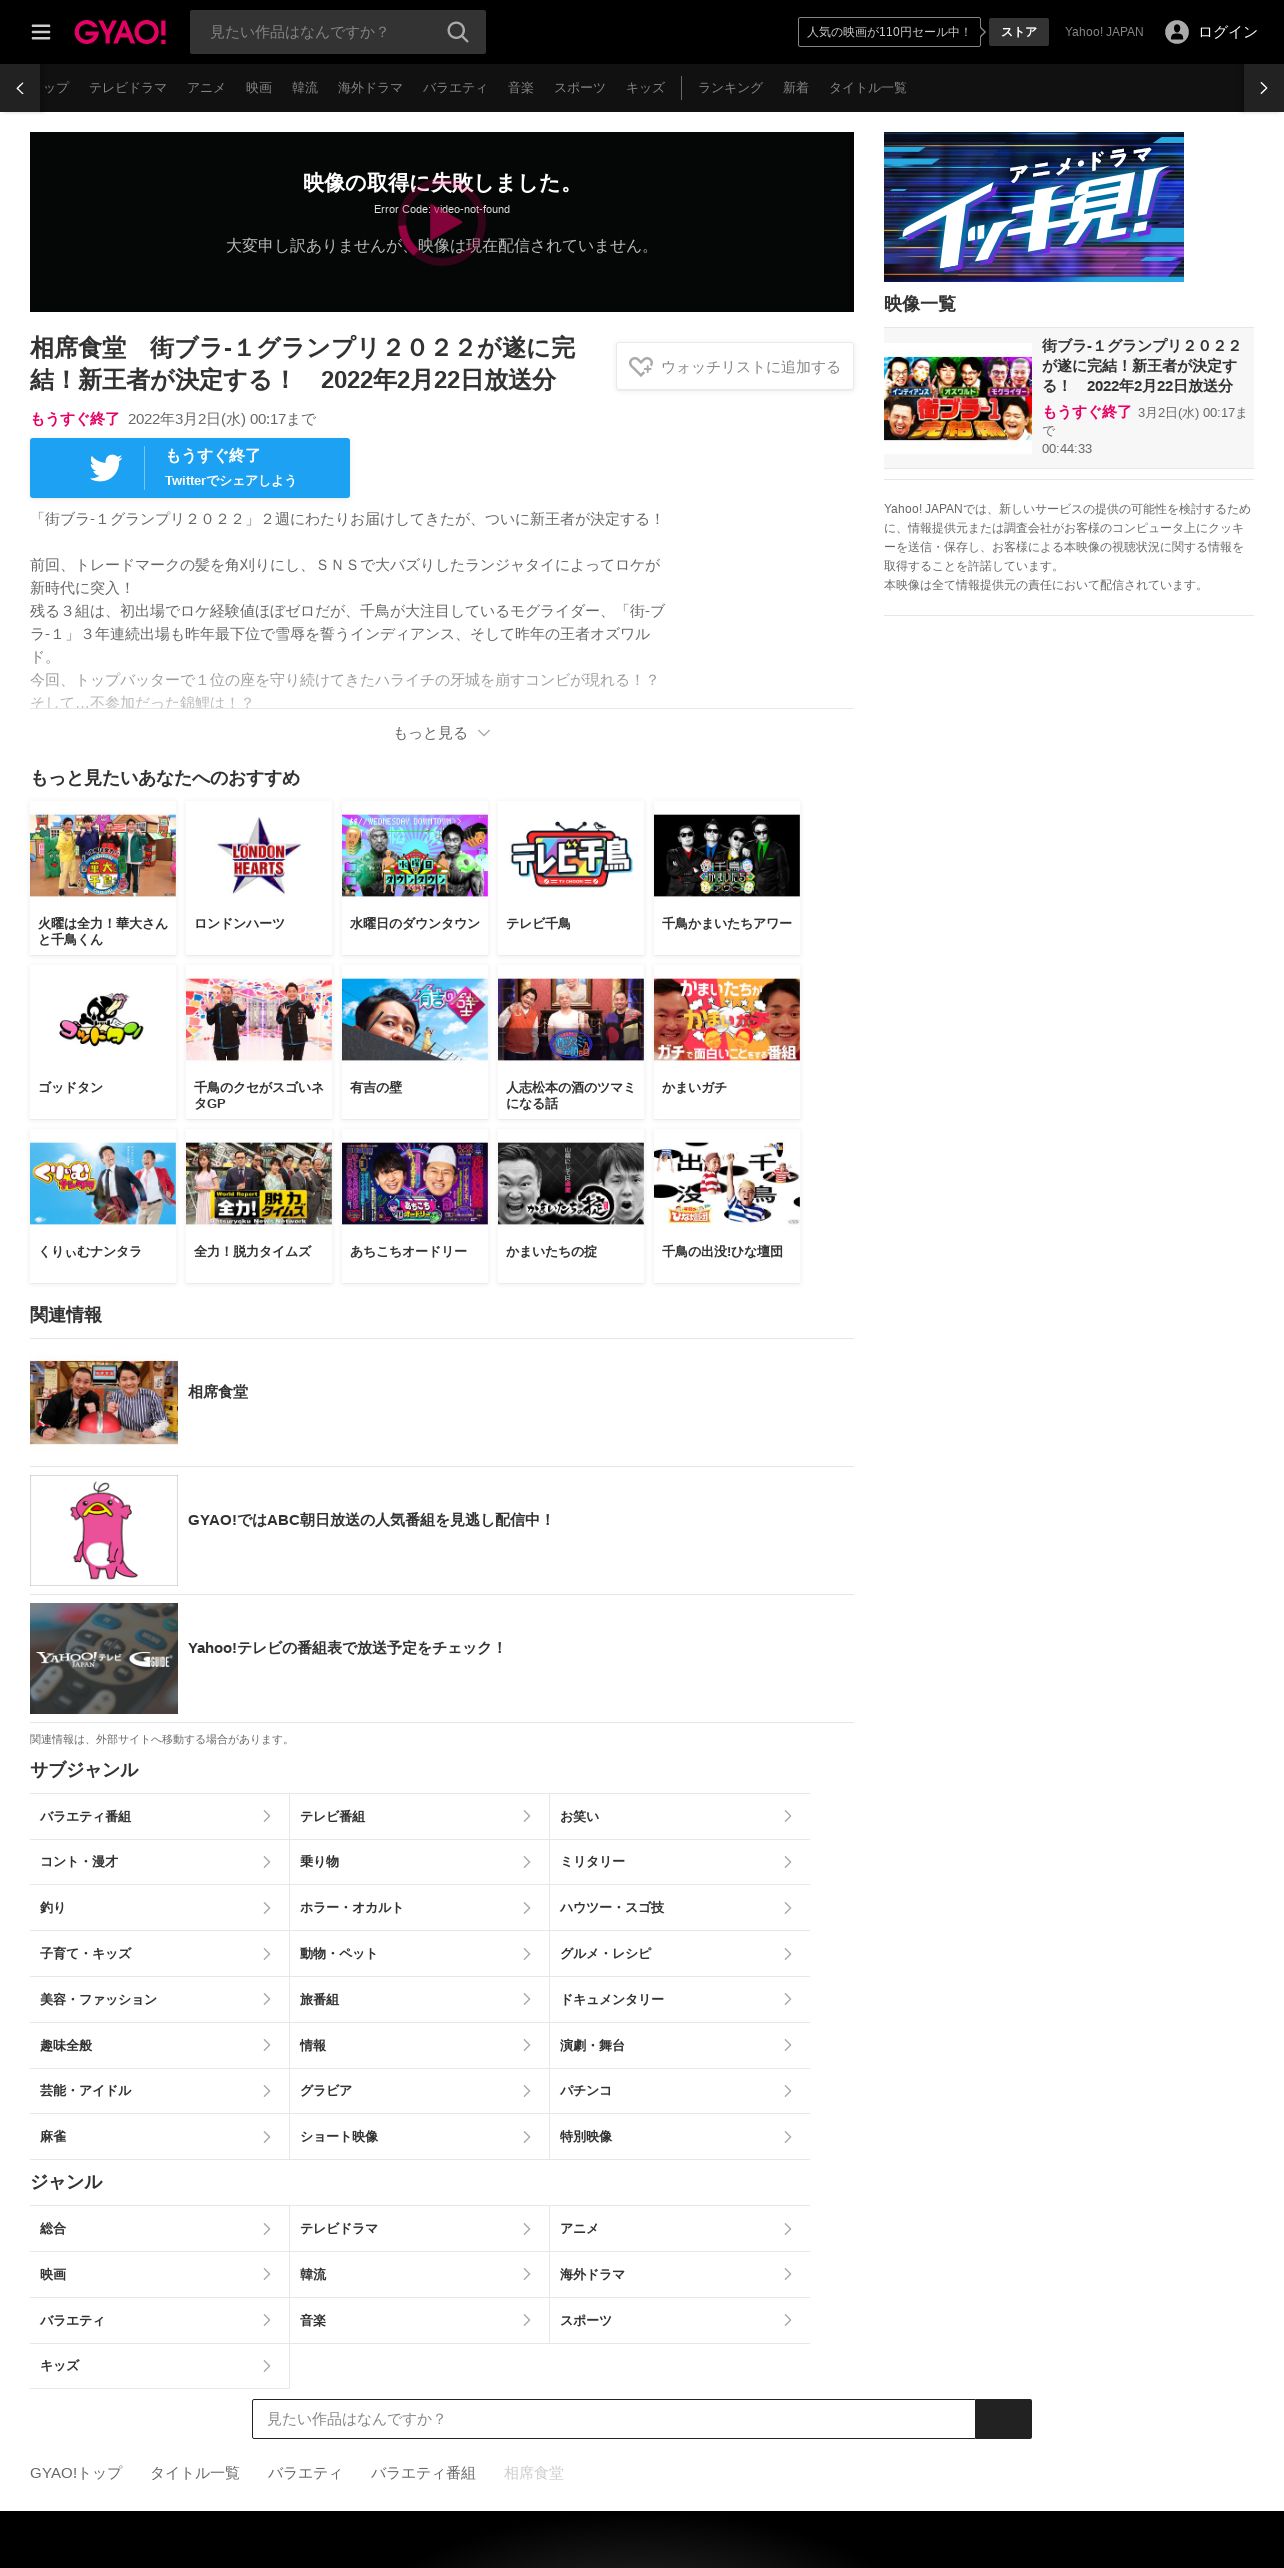Open the かまいたちの掟 card
This screenshot has width=1284, height=2568.
[571, 1205]
